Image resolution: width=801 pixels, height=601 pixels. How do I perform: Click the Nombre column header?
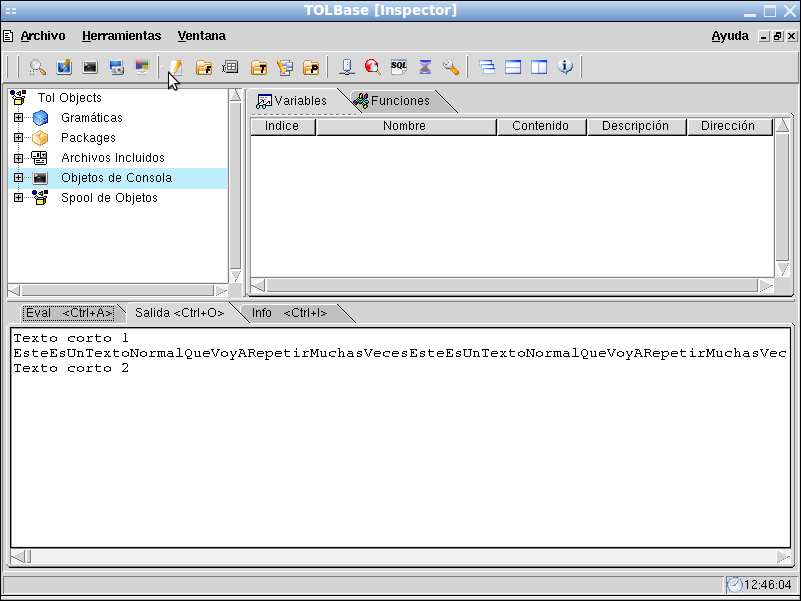(x=404, y=126)
